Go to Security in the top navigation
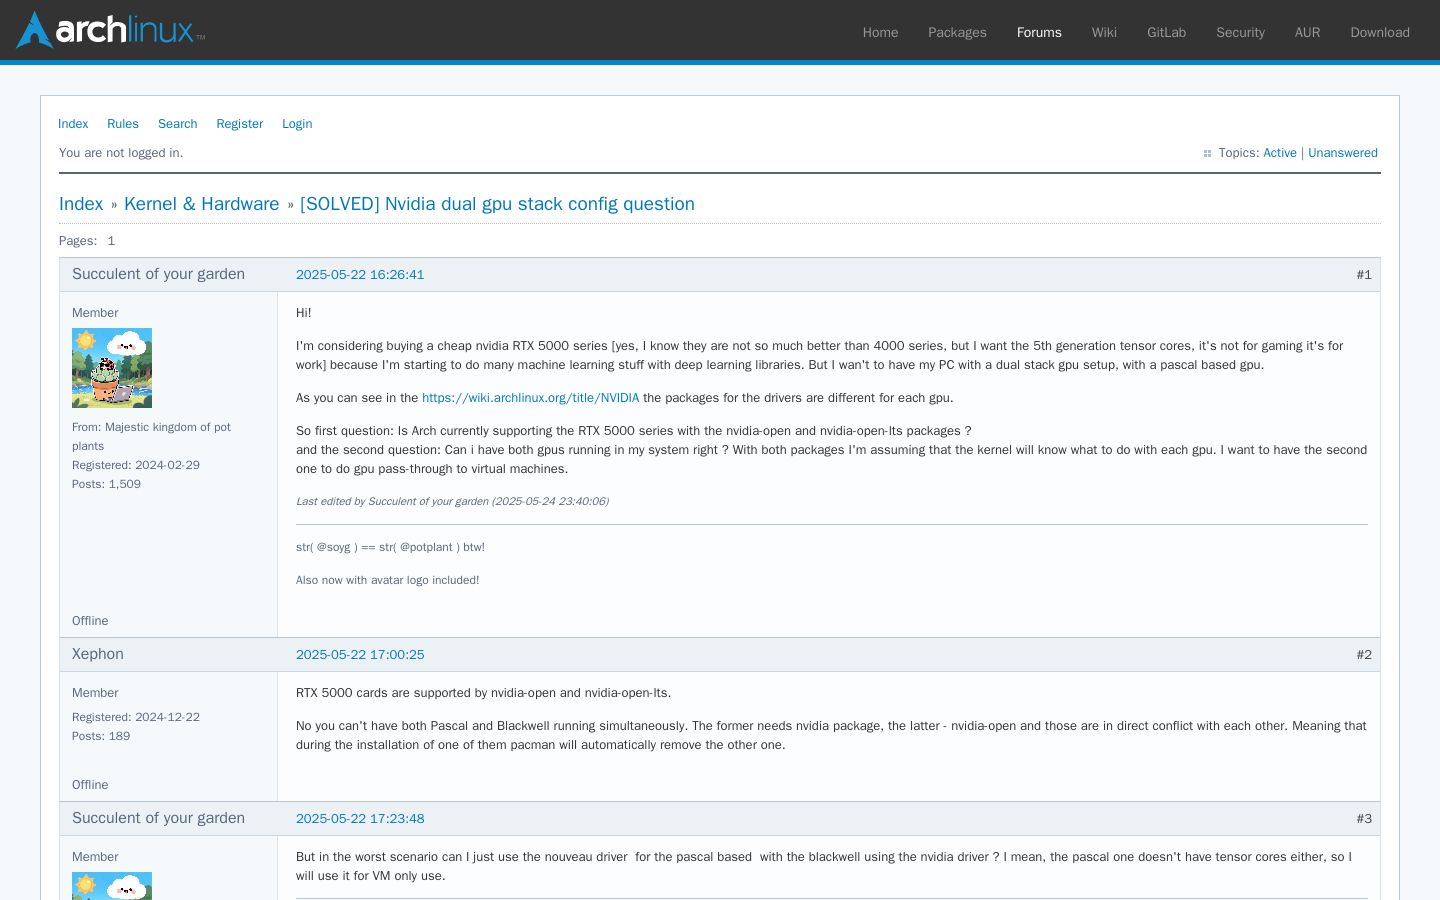The image size is (1440, 900). [1240, 32]
